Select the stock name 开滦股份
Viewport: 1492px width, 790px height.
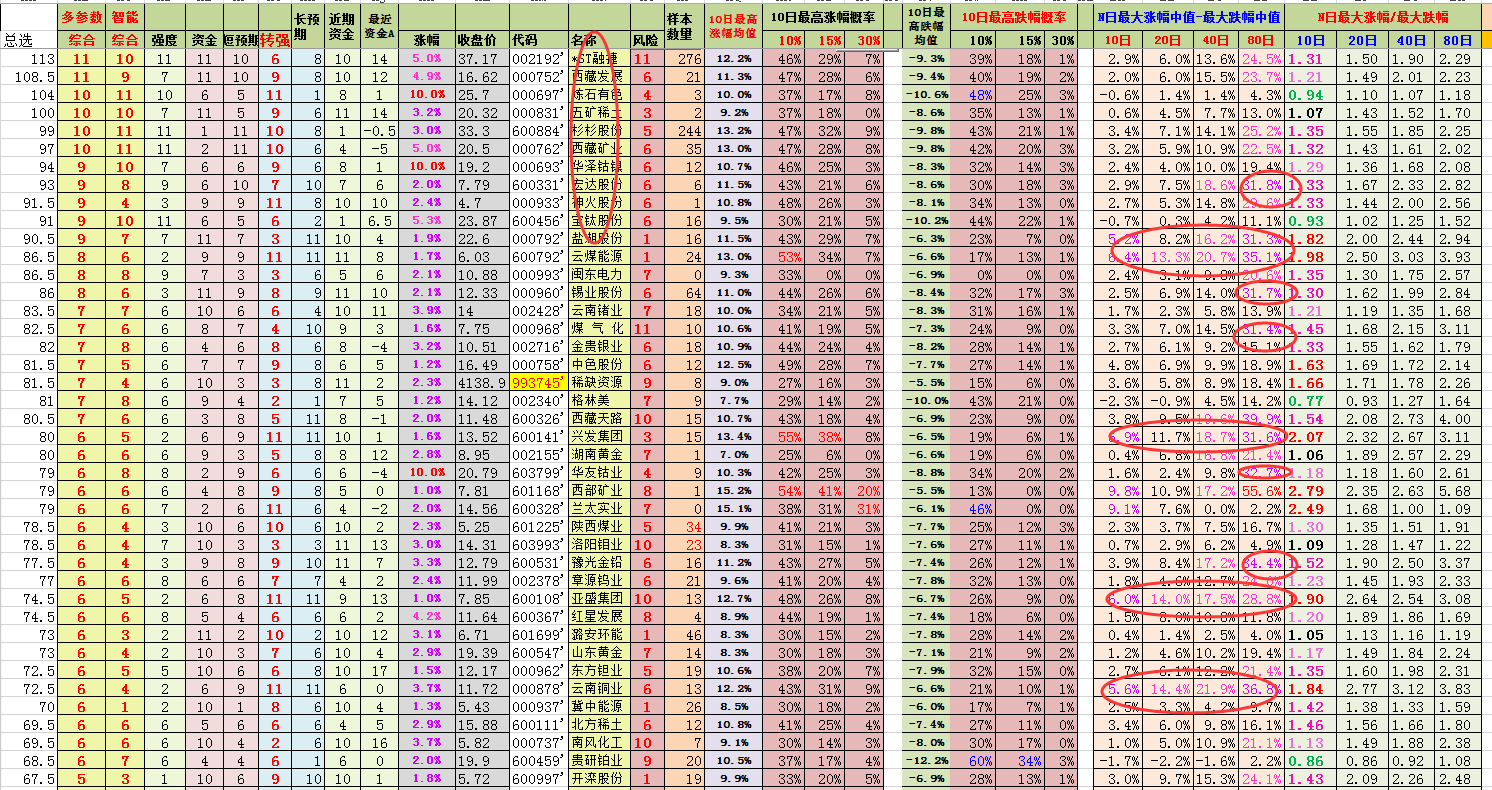coord(598,779)
